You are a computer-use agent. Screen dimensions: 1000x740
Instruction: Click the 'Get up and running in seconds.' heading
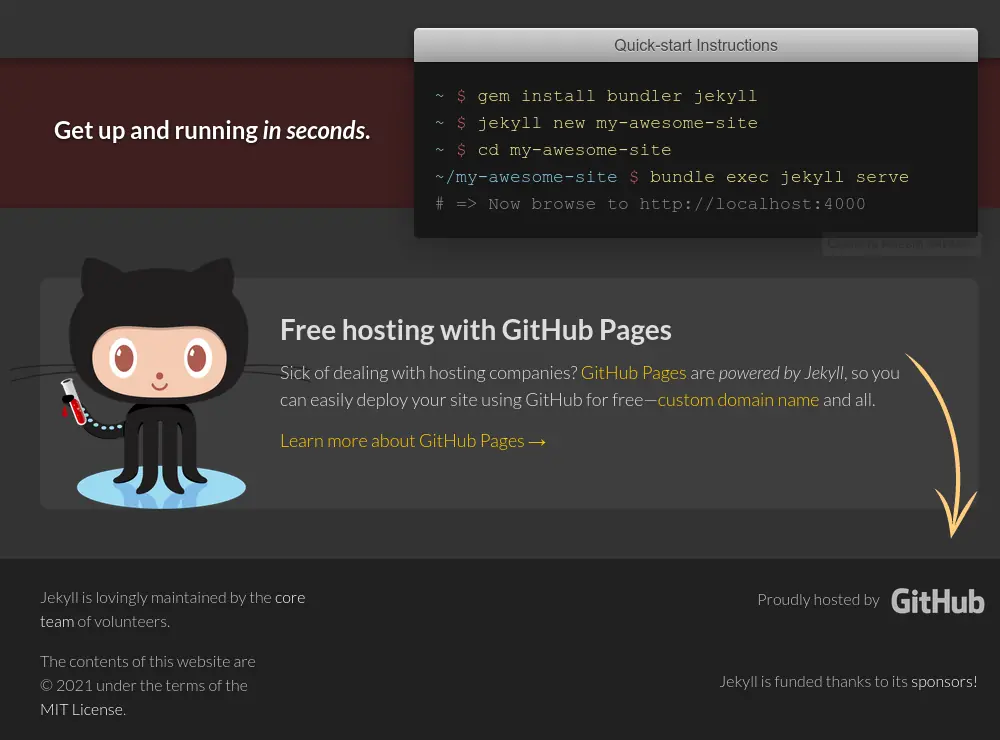click(x=212, y=130)
